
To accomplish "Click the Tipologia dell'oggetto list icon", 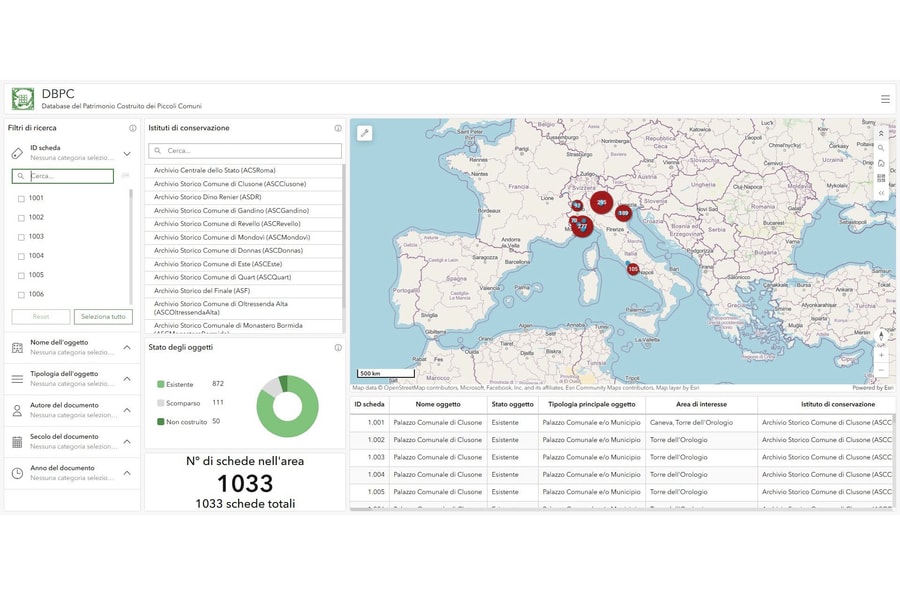I will pyautogui.click(x=17, y=379).
